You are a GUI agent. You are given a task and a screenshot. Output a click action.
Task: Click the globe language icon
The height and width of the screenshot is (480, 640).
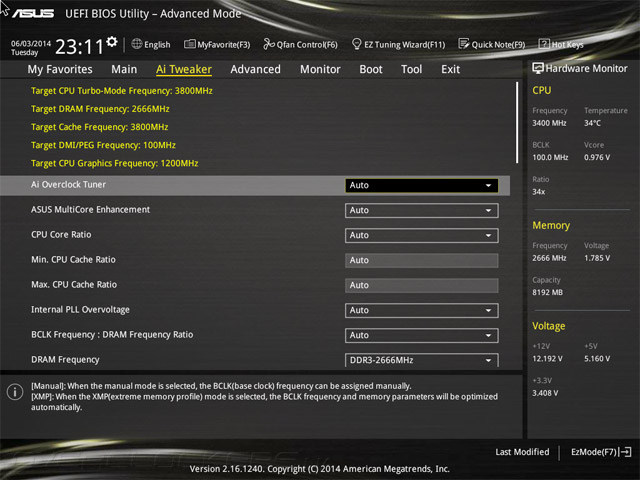(137, 44)
